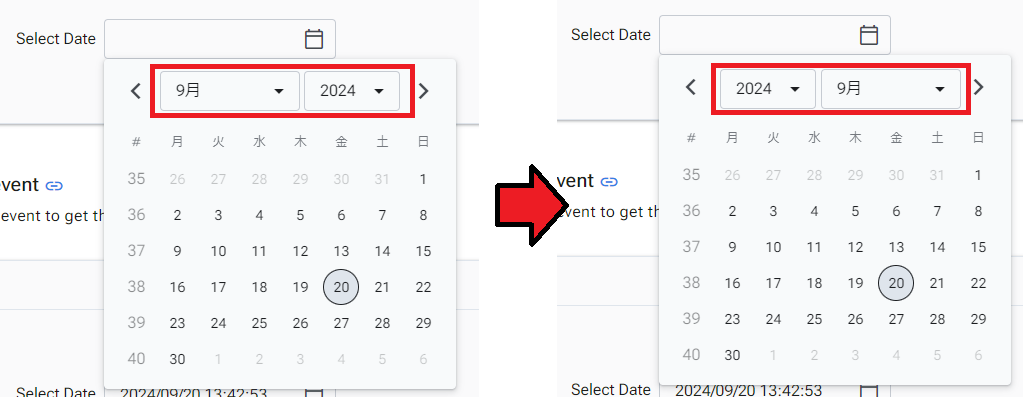Select highlighted day 20 in left calendar
The image size is (1023, 397).
pyautogui.click(x=341, y=287)
